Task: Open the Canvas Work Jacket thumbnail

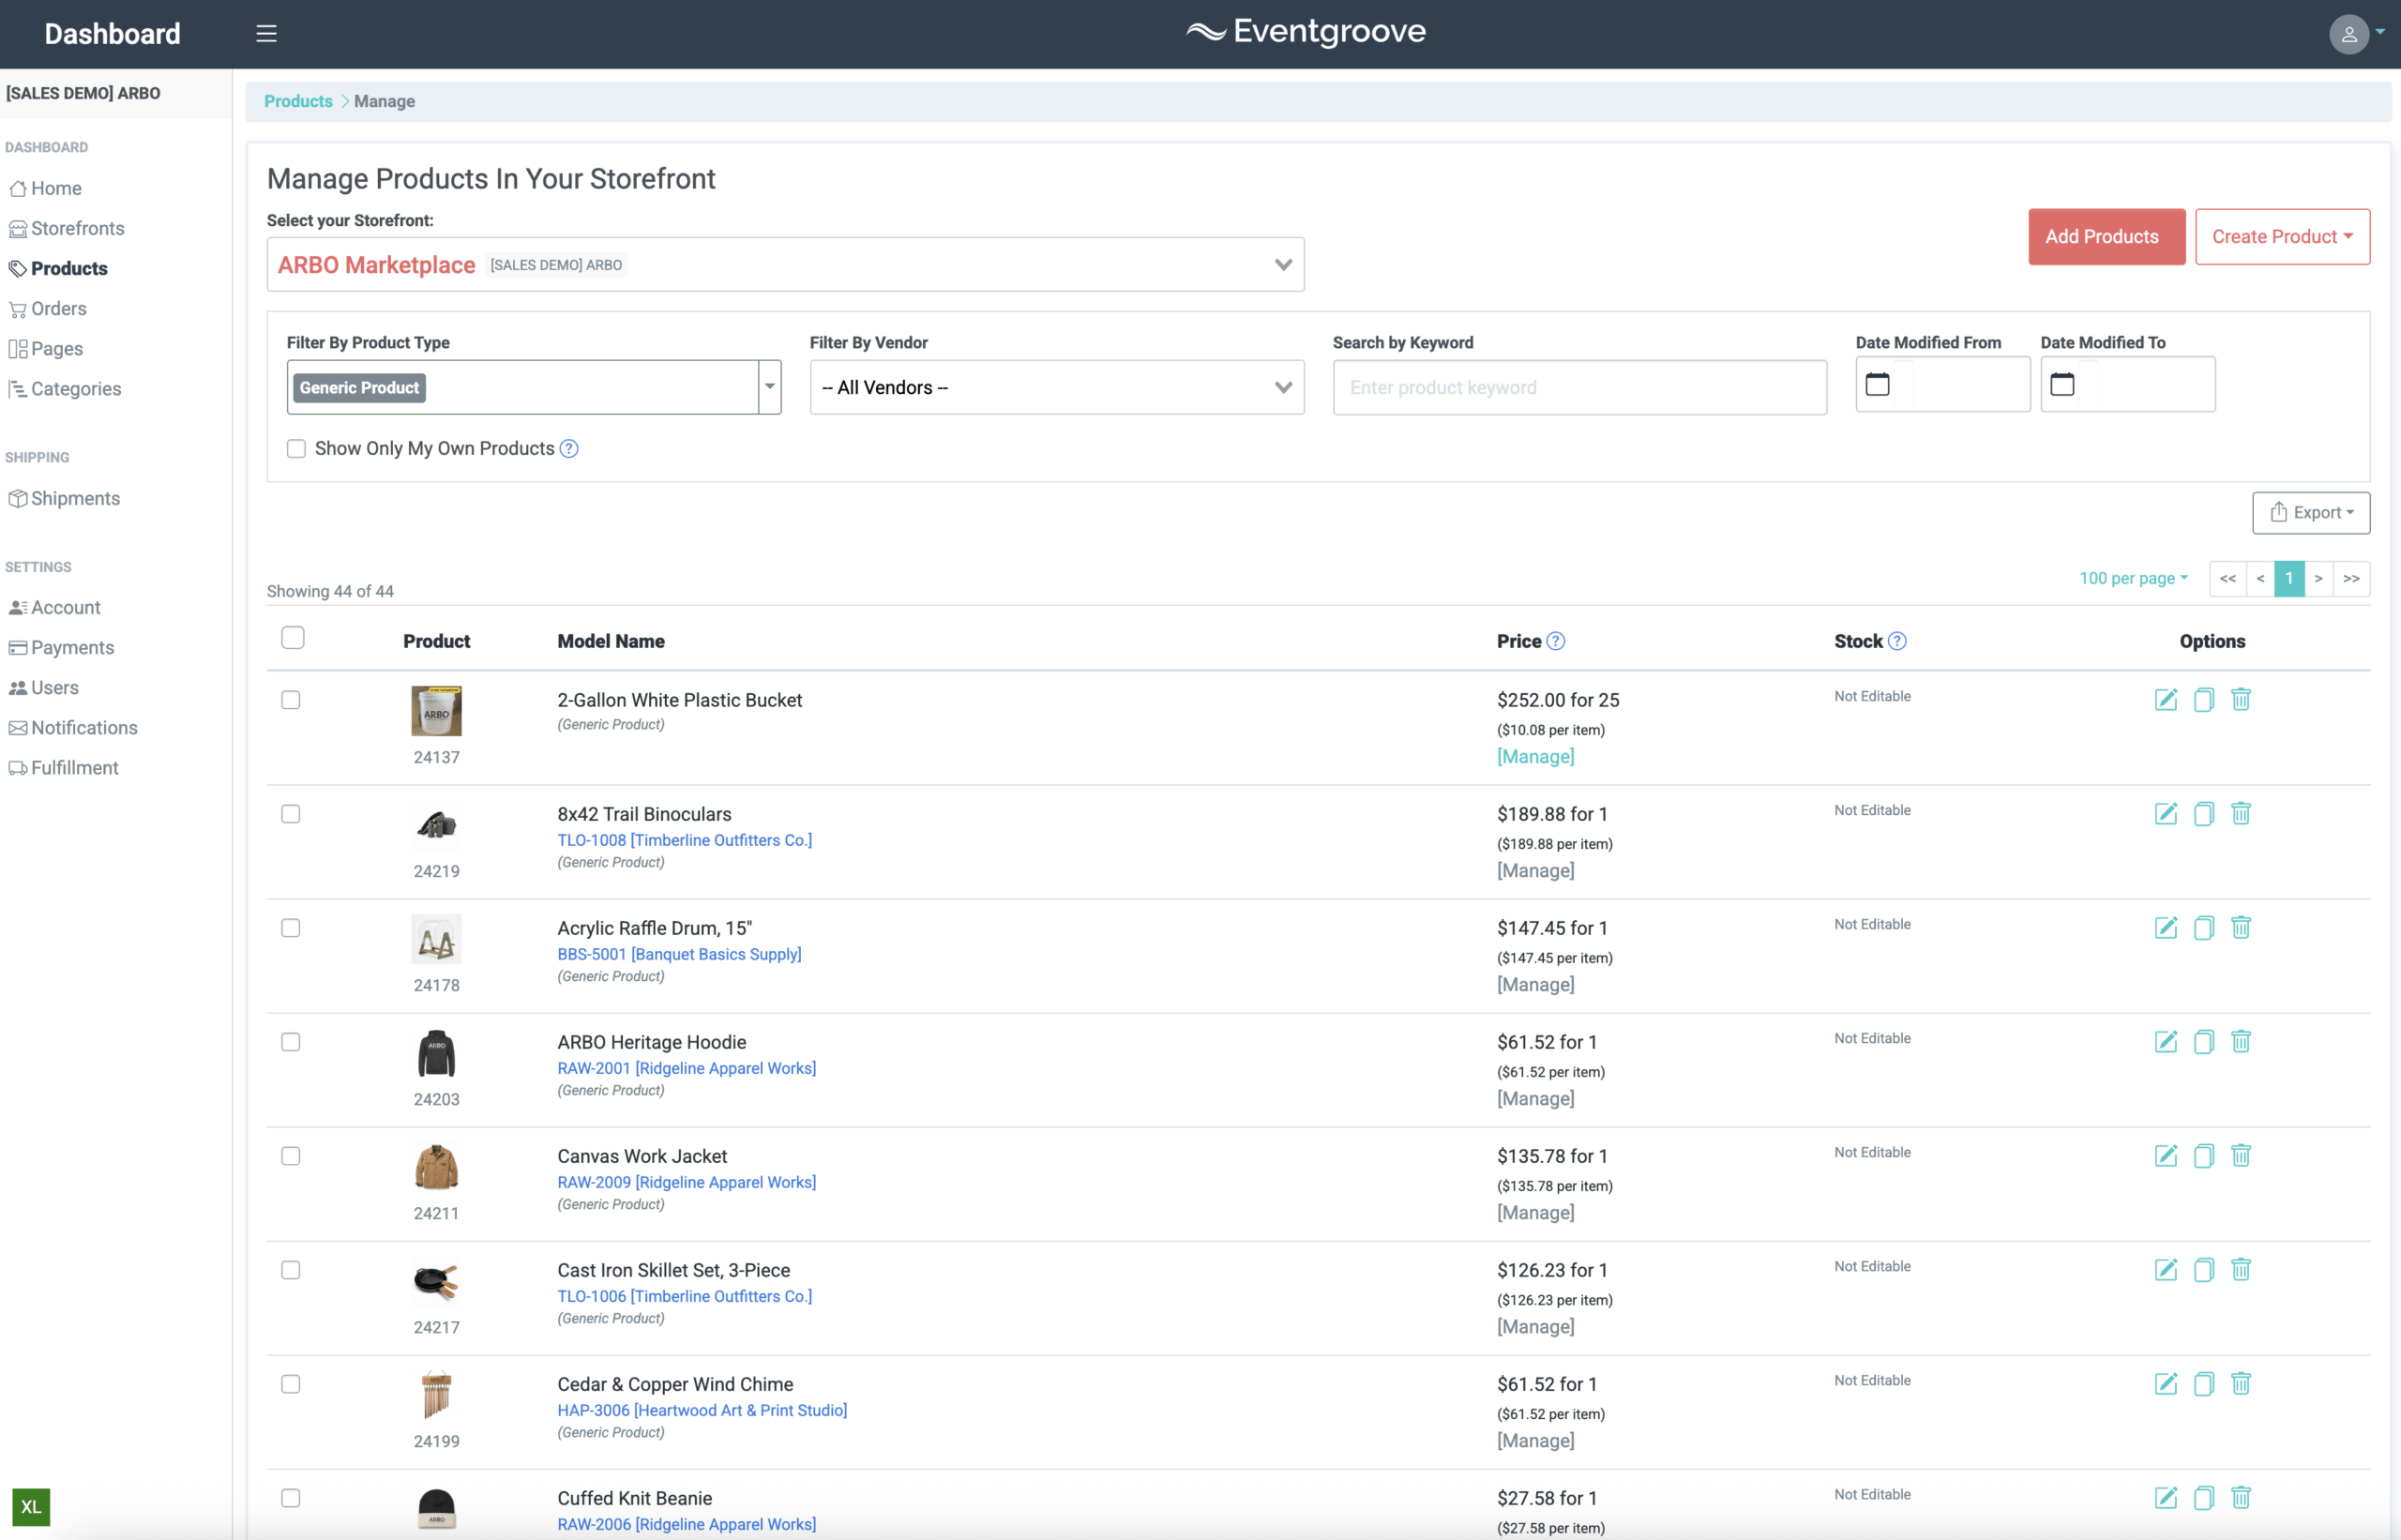Action: (436, 1167)
